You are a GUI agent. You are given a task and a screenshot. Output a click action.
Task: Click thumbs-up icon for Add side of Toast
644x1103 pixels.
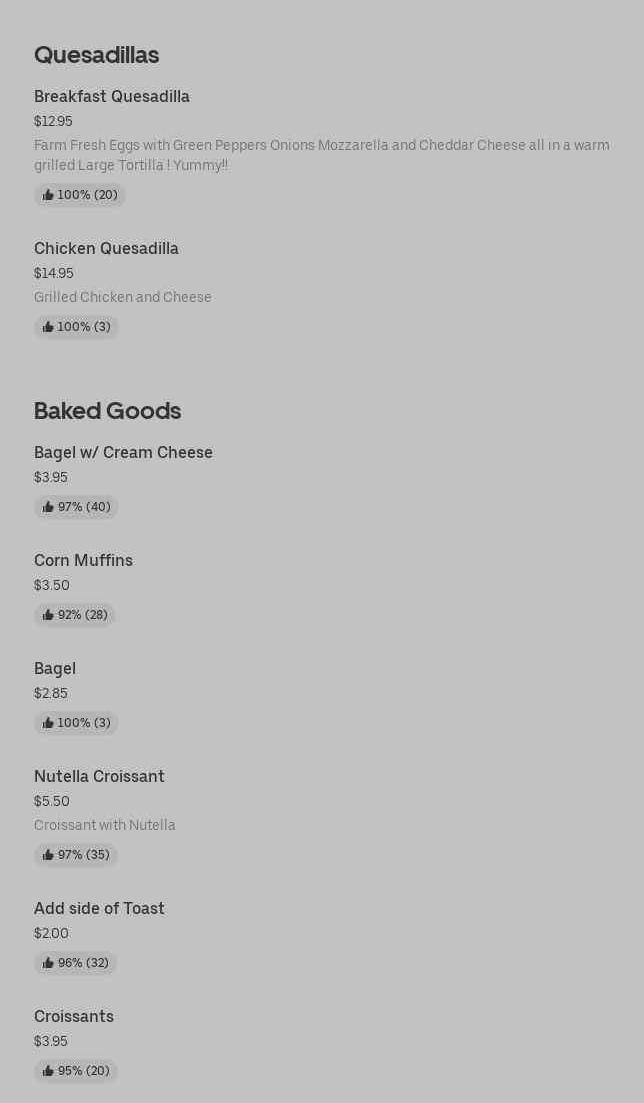pyautogui.click(x=48, y=963)
